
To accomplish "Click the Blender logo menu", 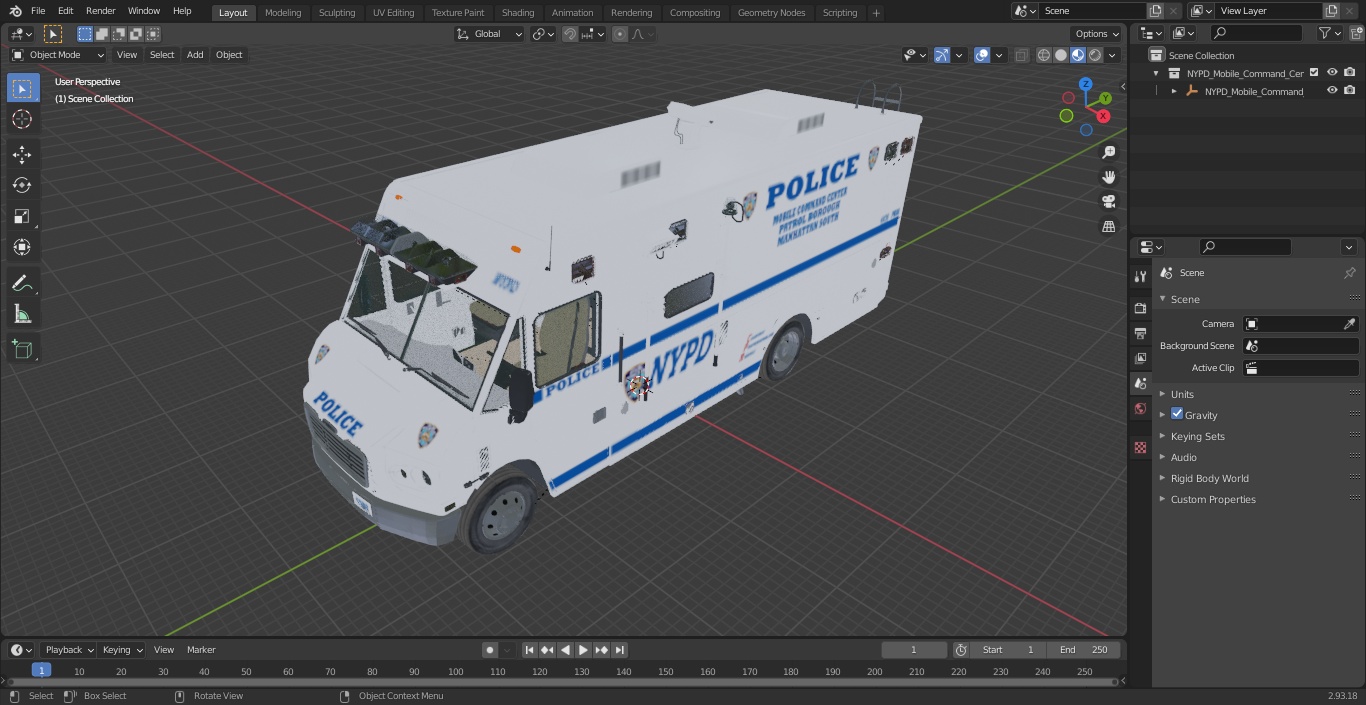I will point(16,11).
